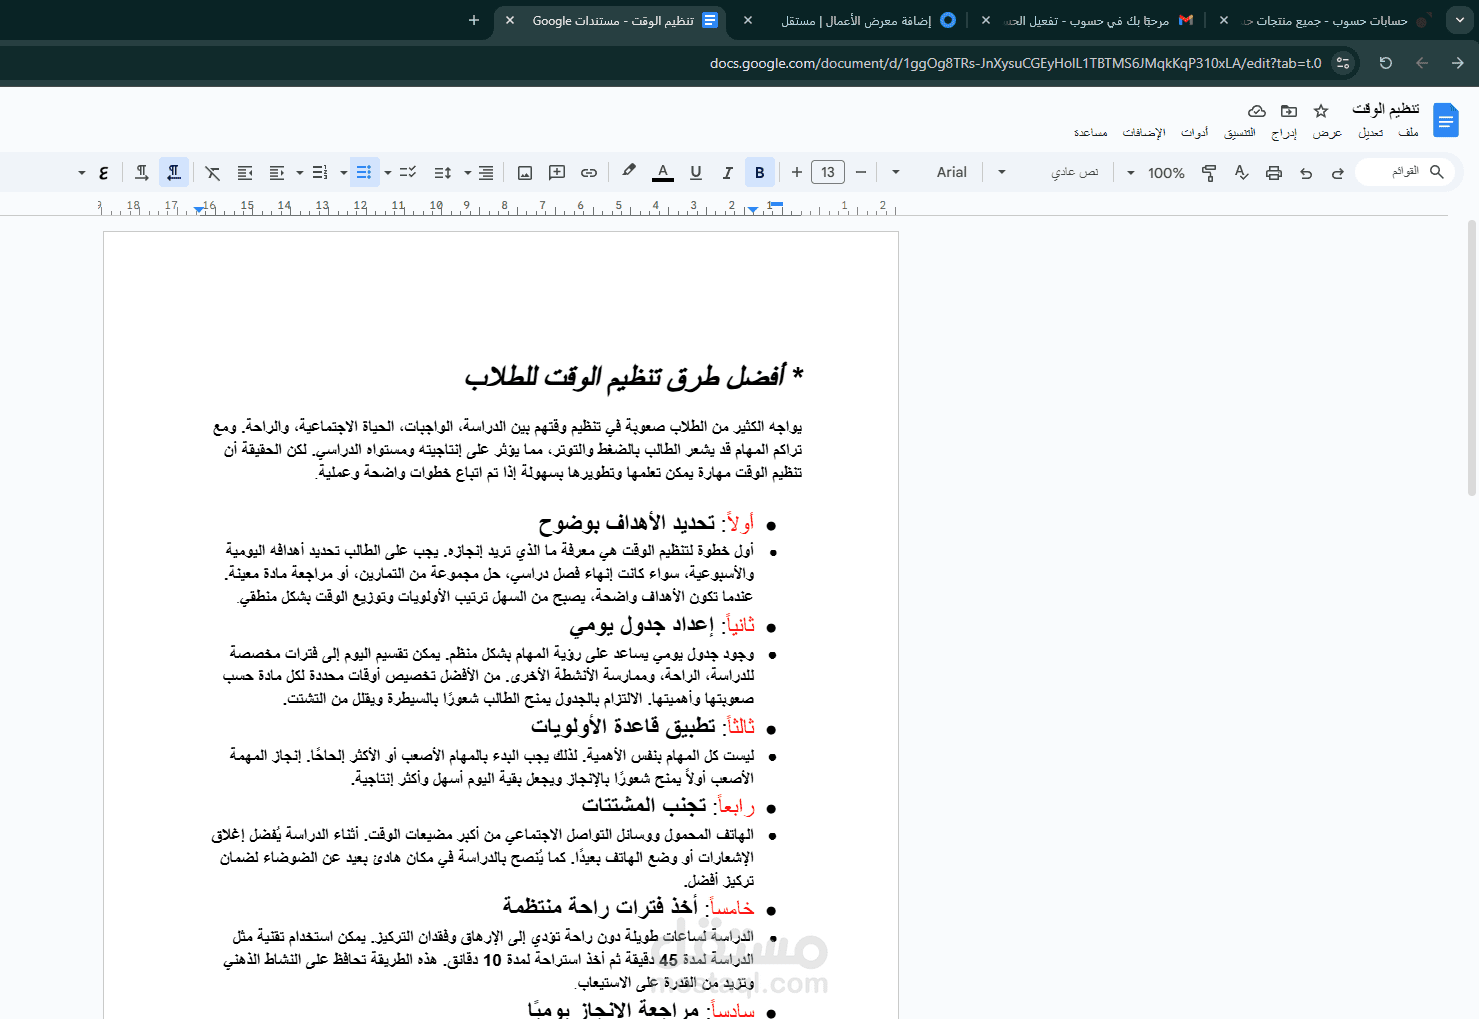1479x1019 pixels.
Task: Open spelling and grammar check icon
Action: [x=1241, y=173]
